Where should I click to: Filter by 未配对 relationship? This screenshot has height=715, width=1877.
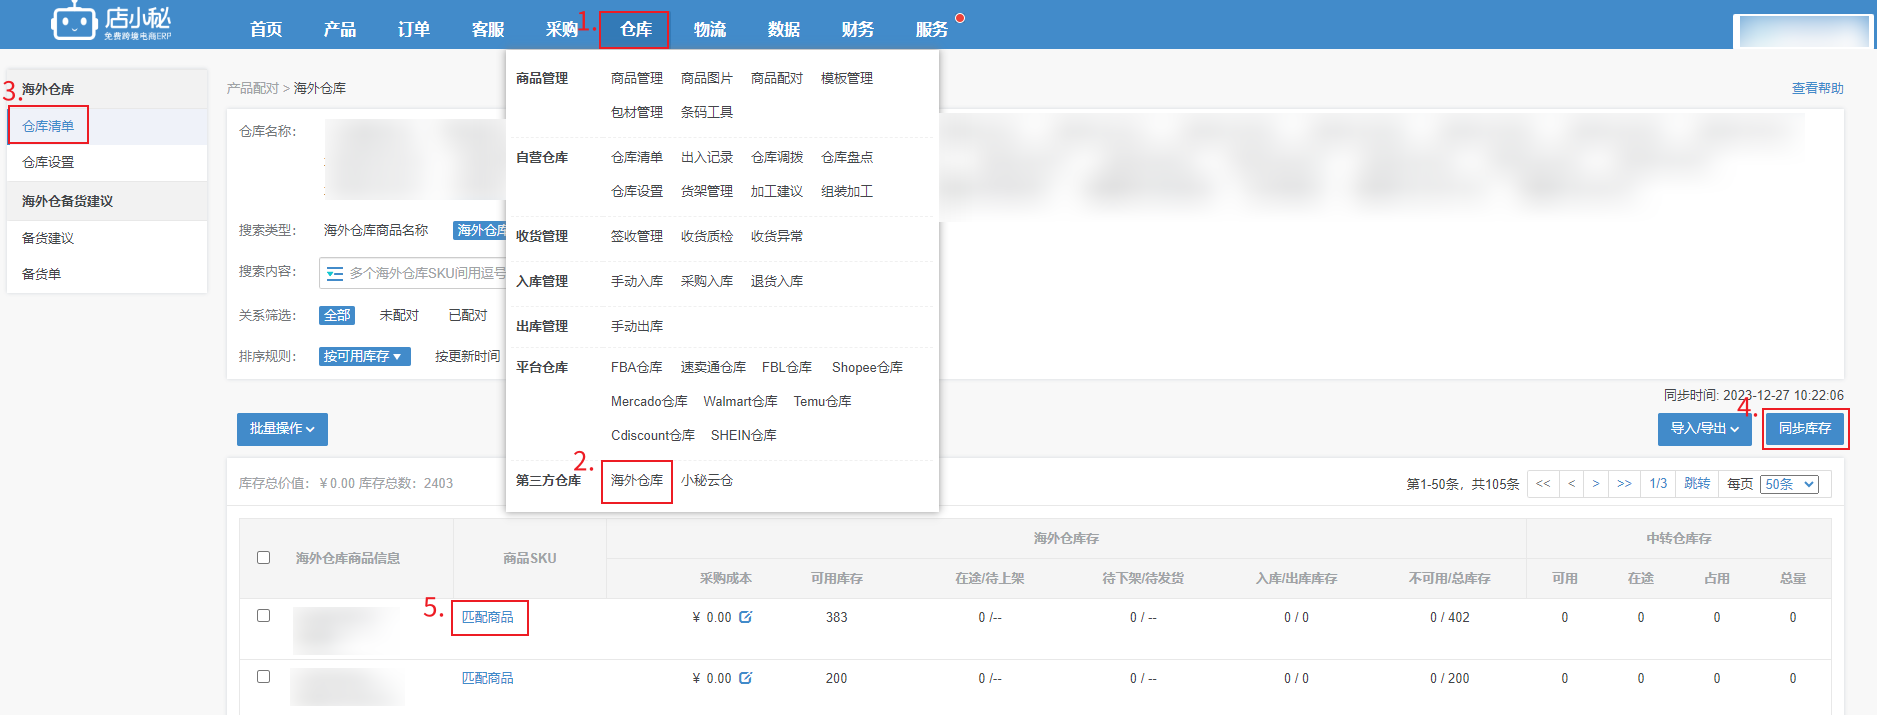[x=399, y=315]
